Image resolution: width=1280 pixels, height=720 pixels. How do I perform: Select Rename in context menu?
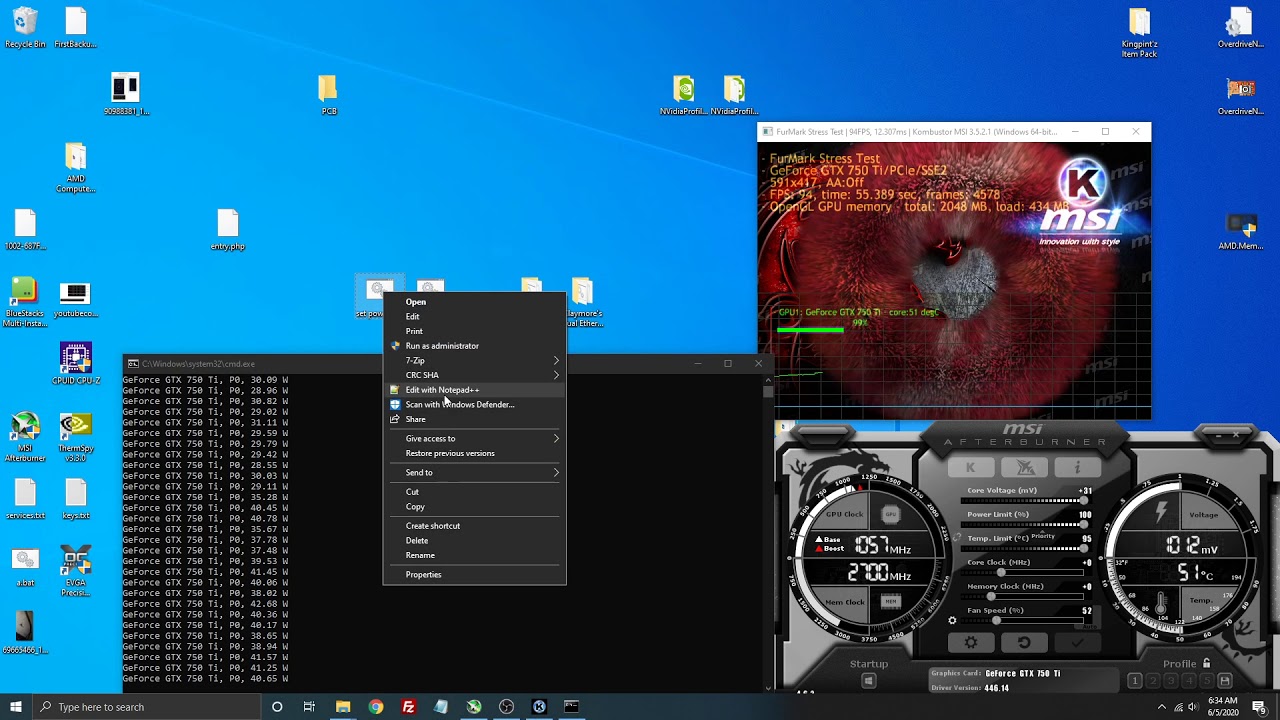pyautogui.click(x=475, y=555)
